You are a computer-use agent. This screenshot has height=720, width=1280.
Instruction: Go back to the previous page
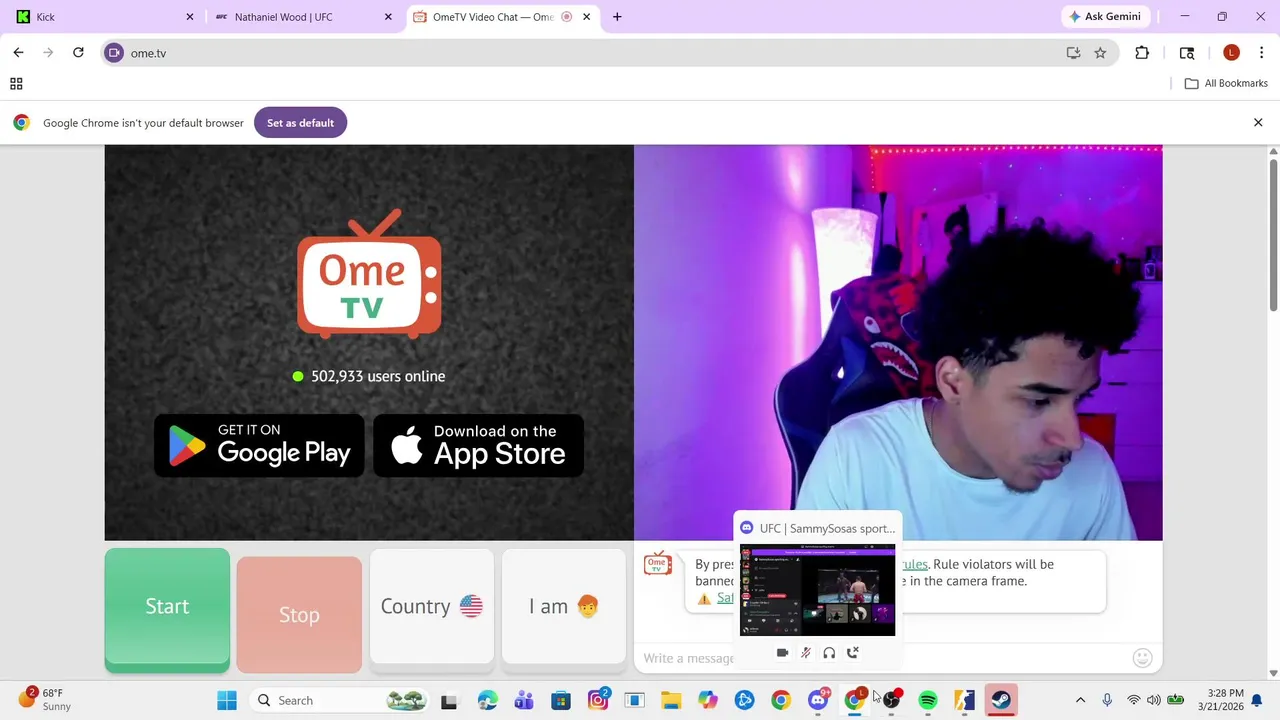[18, 53]
